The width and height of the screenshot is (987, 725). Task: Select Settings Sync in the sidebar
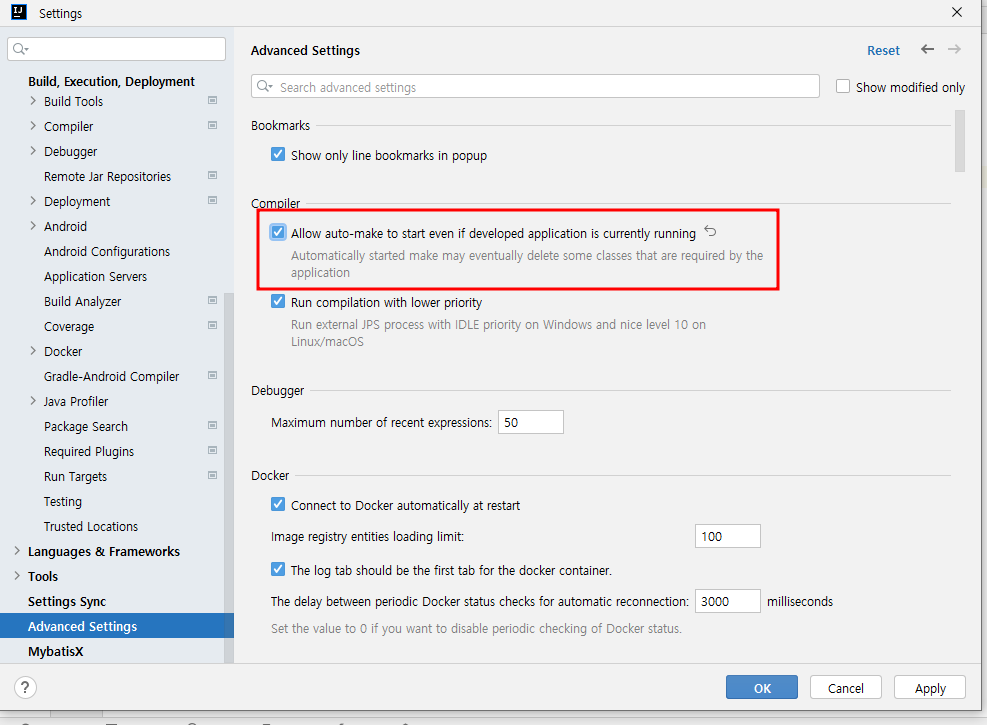[67, 602]
